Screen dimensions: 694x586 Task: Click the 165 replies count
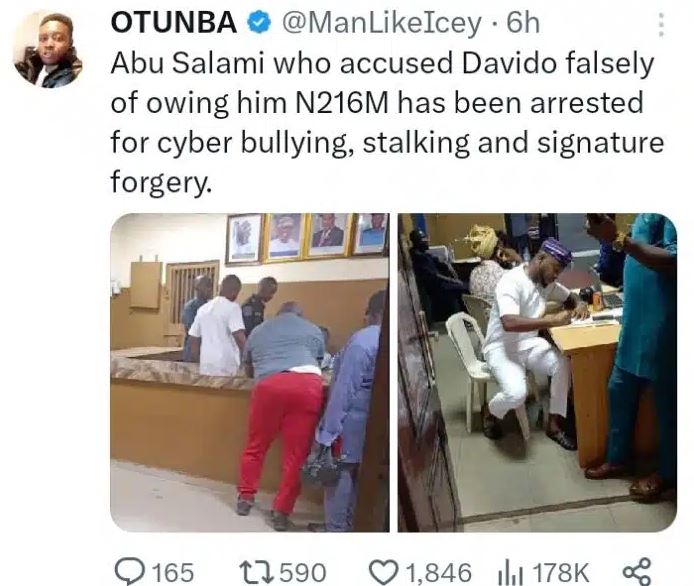170,570
